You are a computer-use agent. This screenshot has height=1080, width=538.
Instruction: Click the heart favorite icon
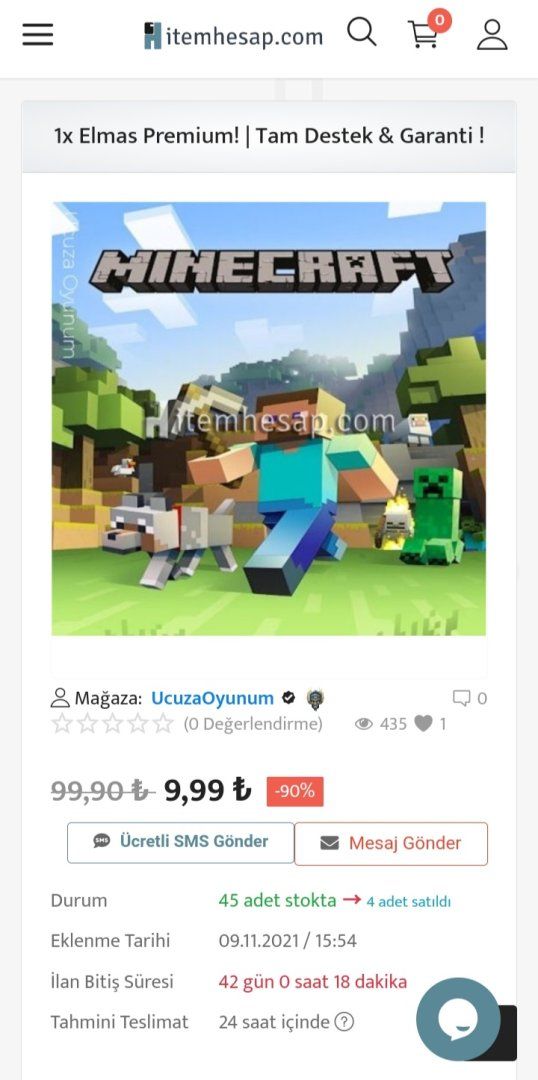tap(424, 724)
